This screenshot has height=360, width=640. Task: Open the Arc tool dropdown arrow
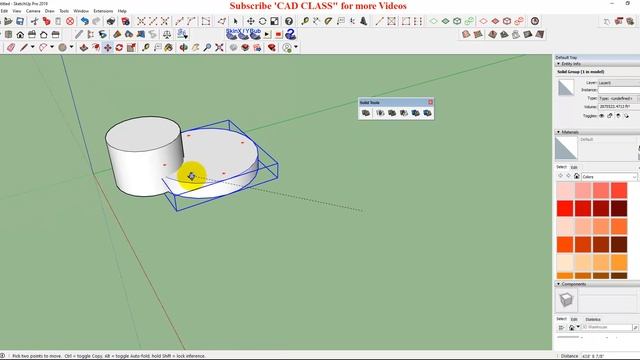[52, 47]
